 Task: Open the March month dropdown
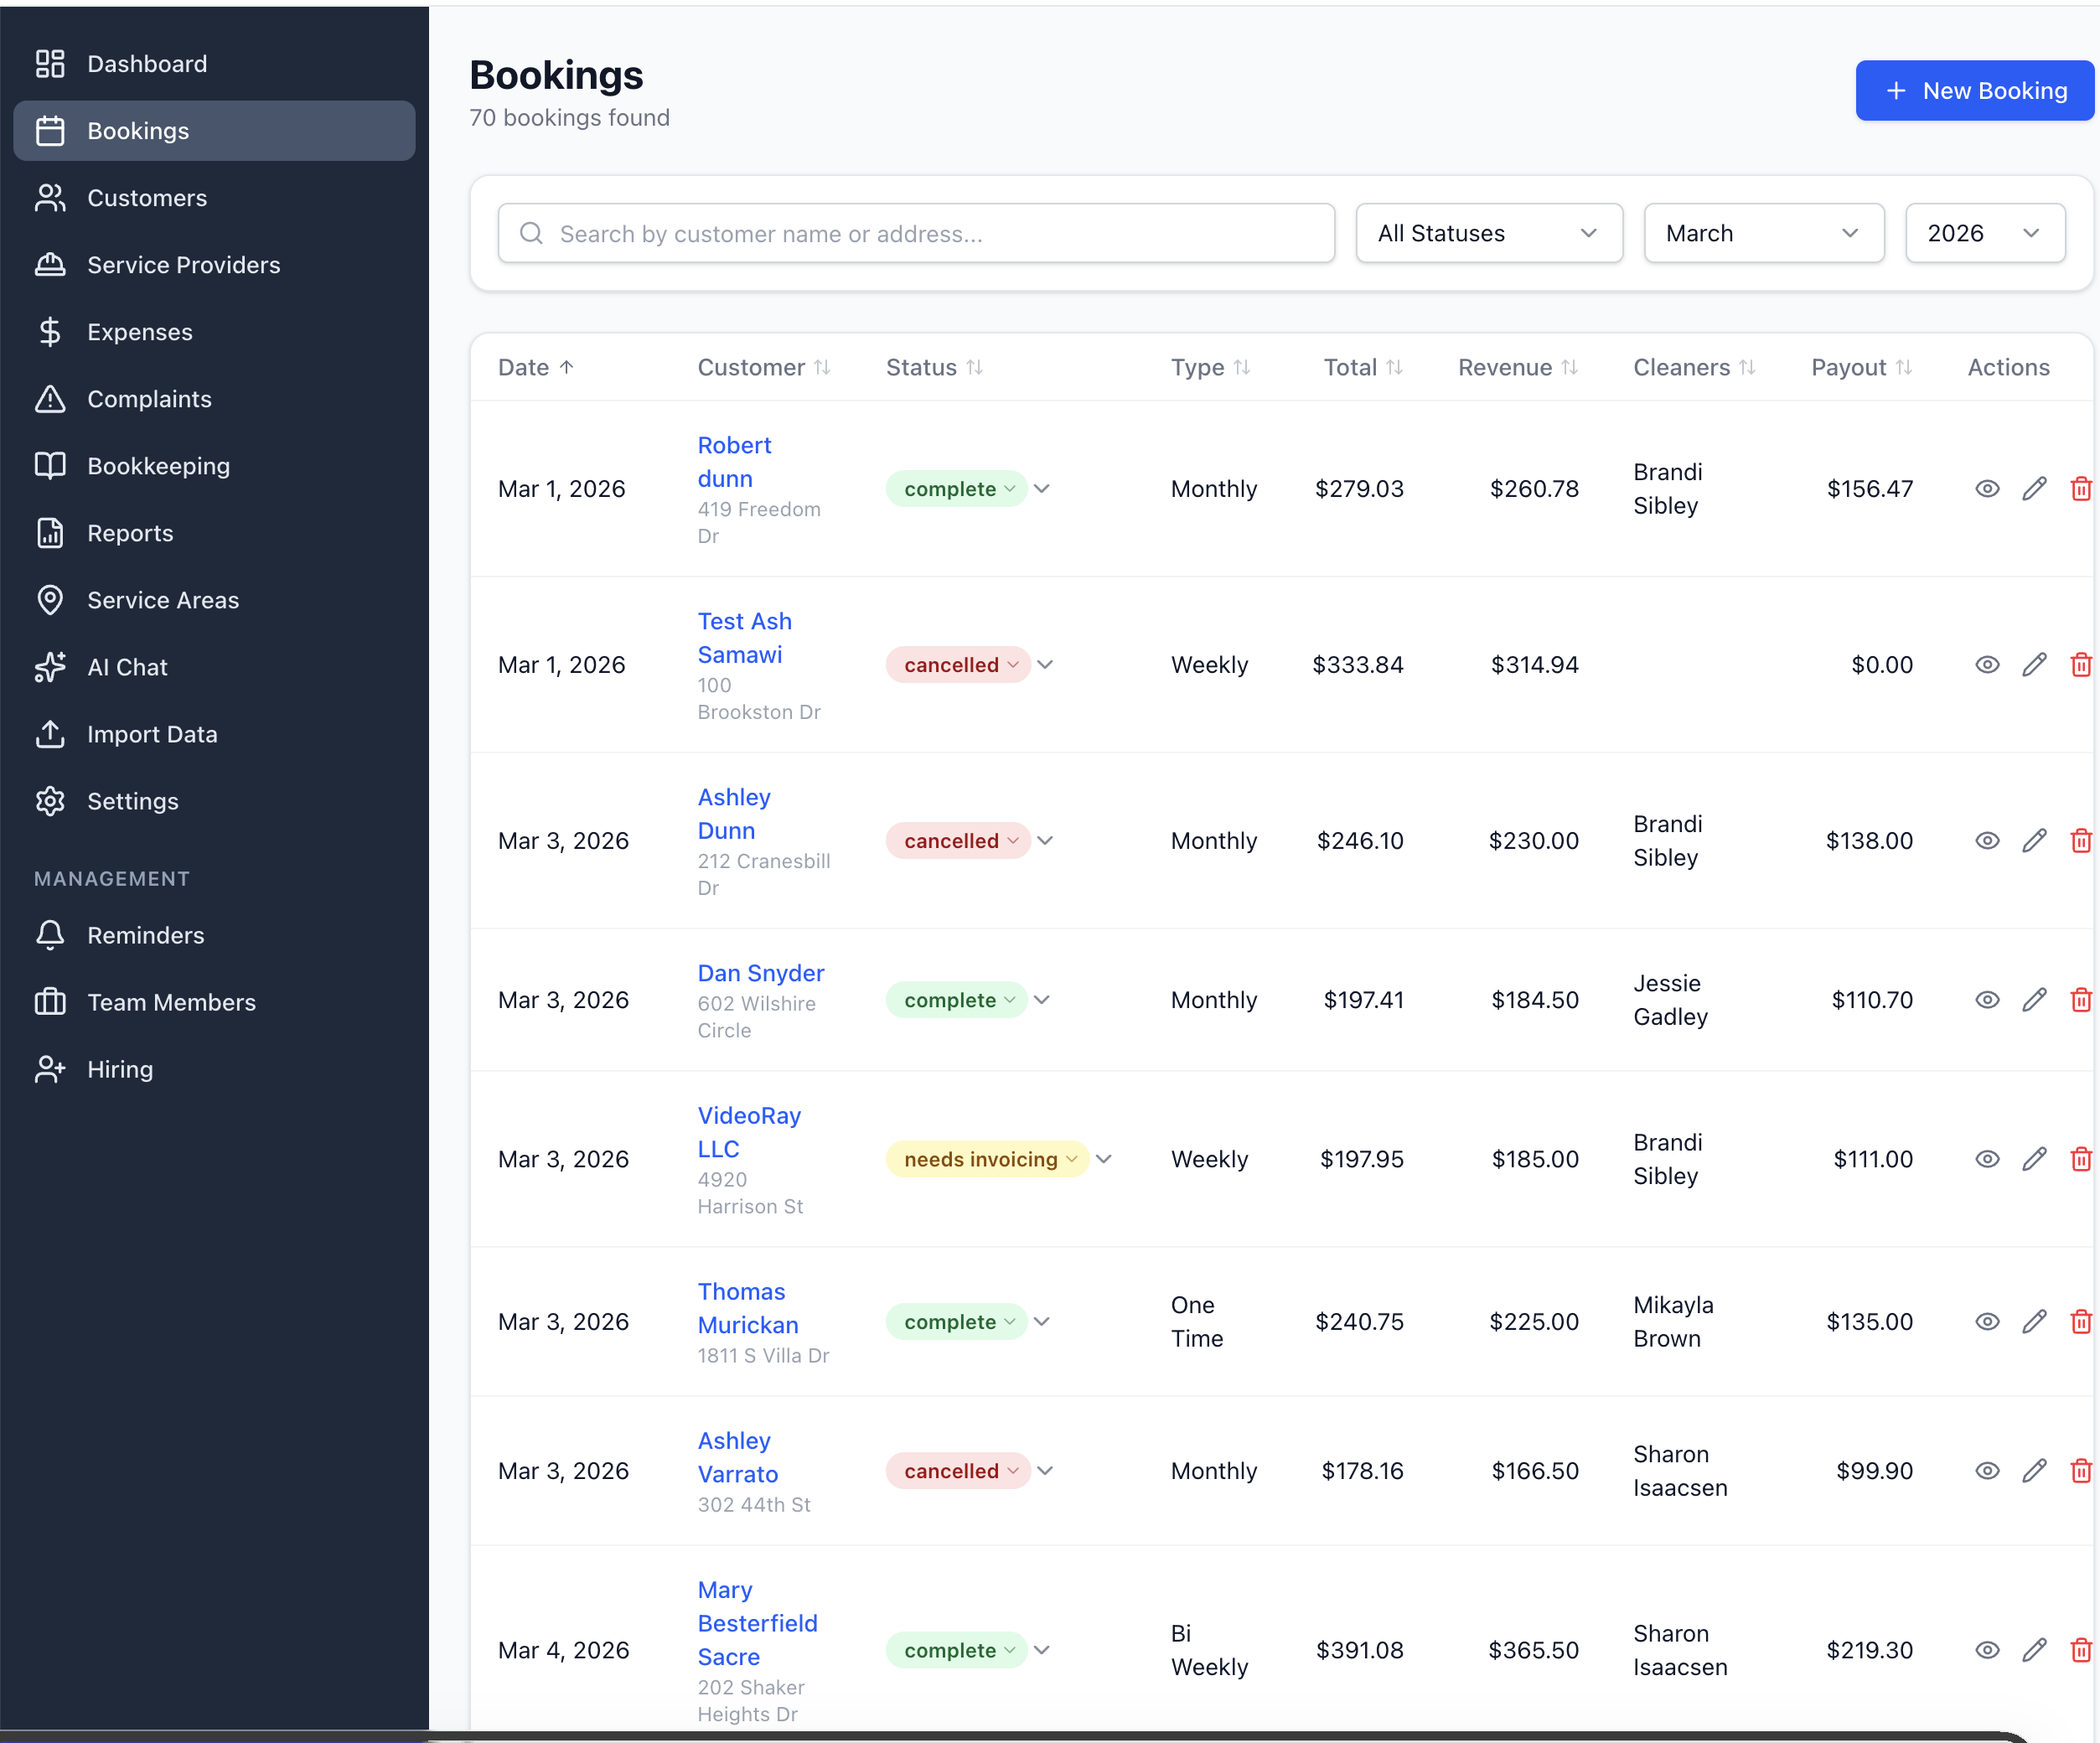pyautogui.click(x=1763, y=233)
